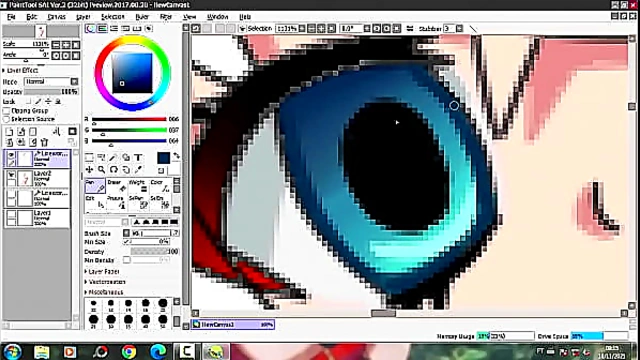The width and height of the screenshot is (640, 360).
Task: Hide the top Linework layer
Action: pyautogui.click(x=11, y=155)
